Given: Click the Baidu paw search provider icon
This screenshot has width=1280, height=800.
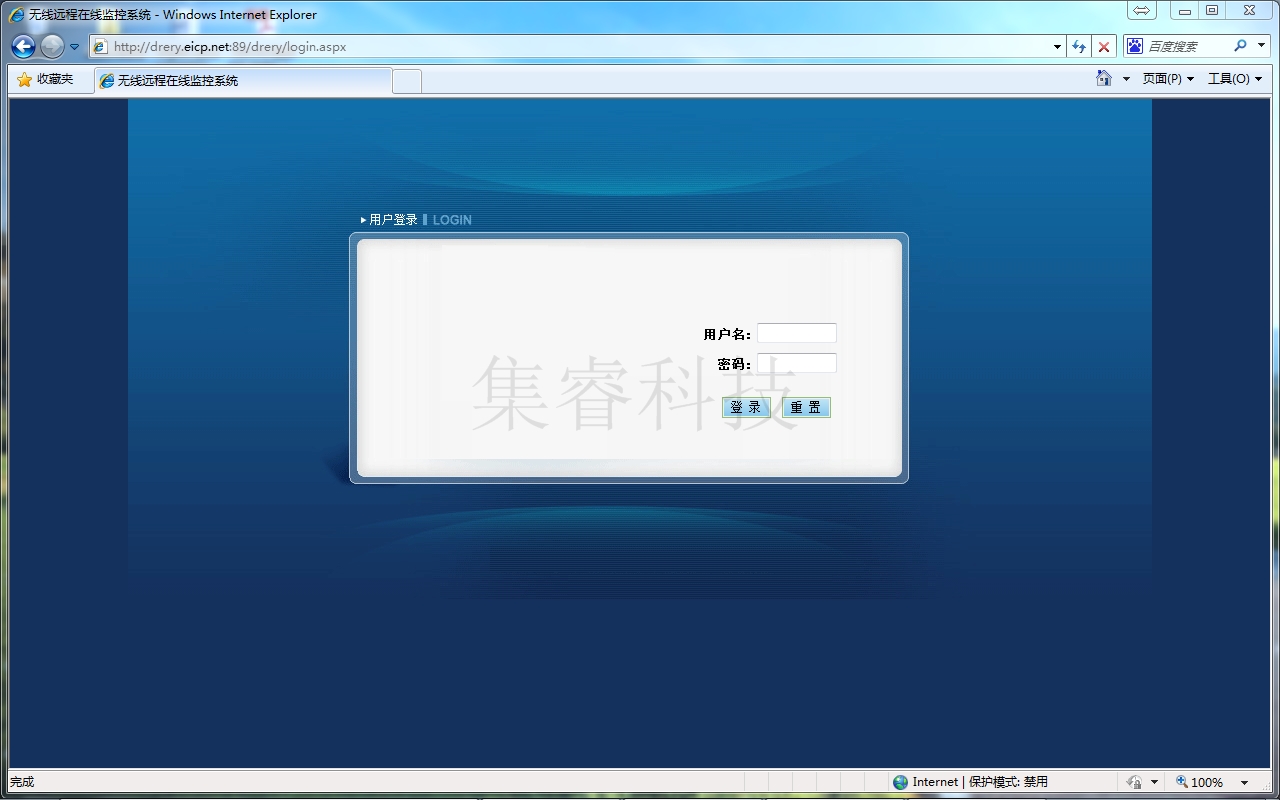Looking at the screenshot, I should point(1135,46).
